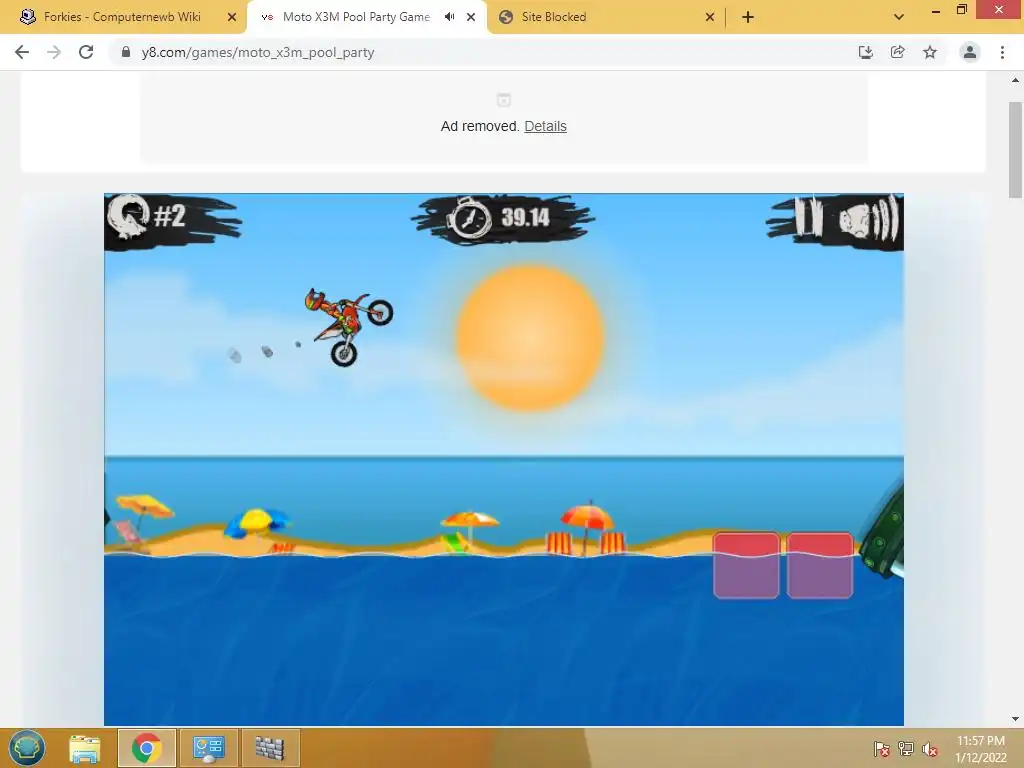Click the right red block in water
Image resolution: width=1024 pixels, height=768 pixels.
tap(820, 566)
